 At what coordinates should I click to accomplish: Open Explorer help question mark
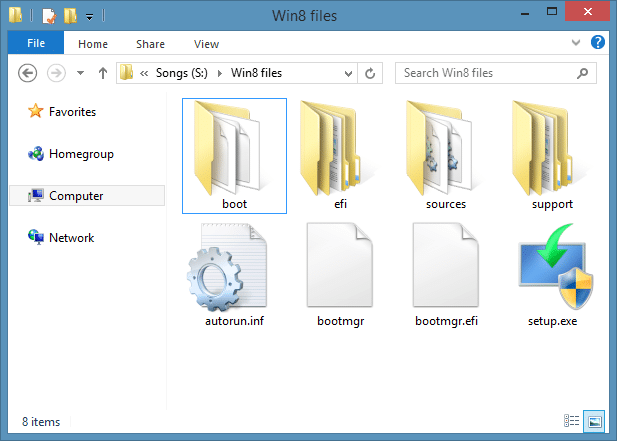click(x=597, y=42)
